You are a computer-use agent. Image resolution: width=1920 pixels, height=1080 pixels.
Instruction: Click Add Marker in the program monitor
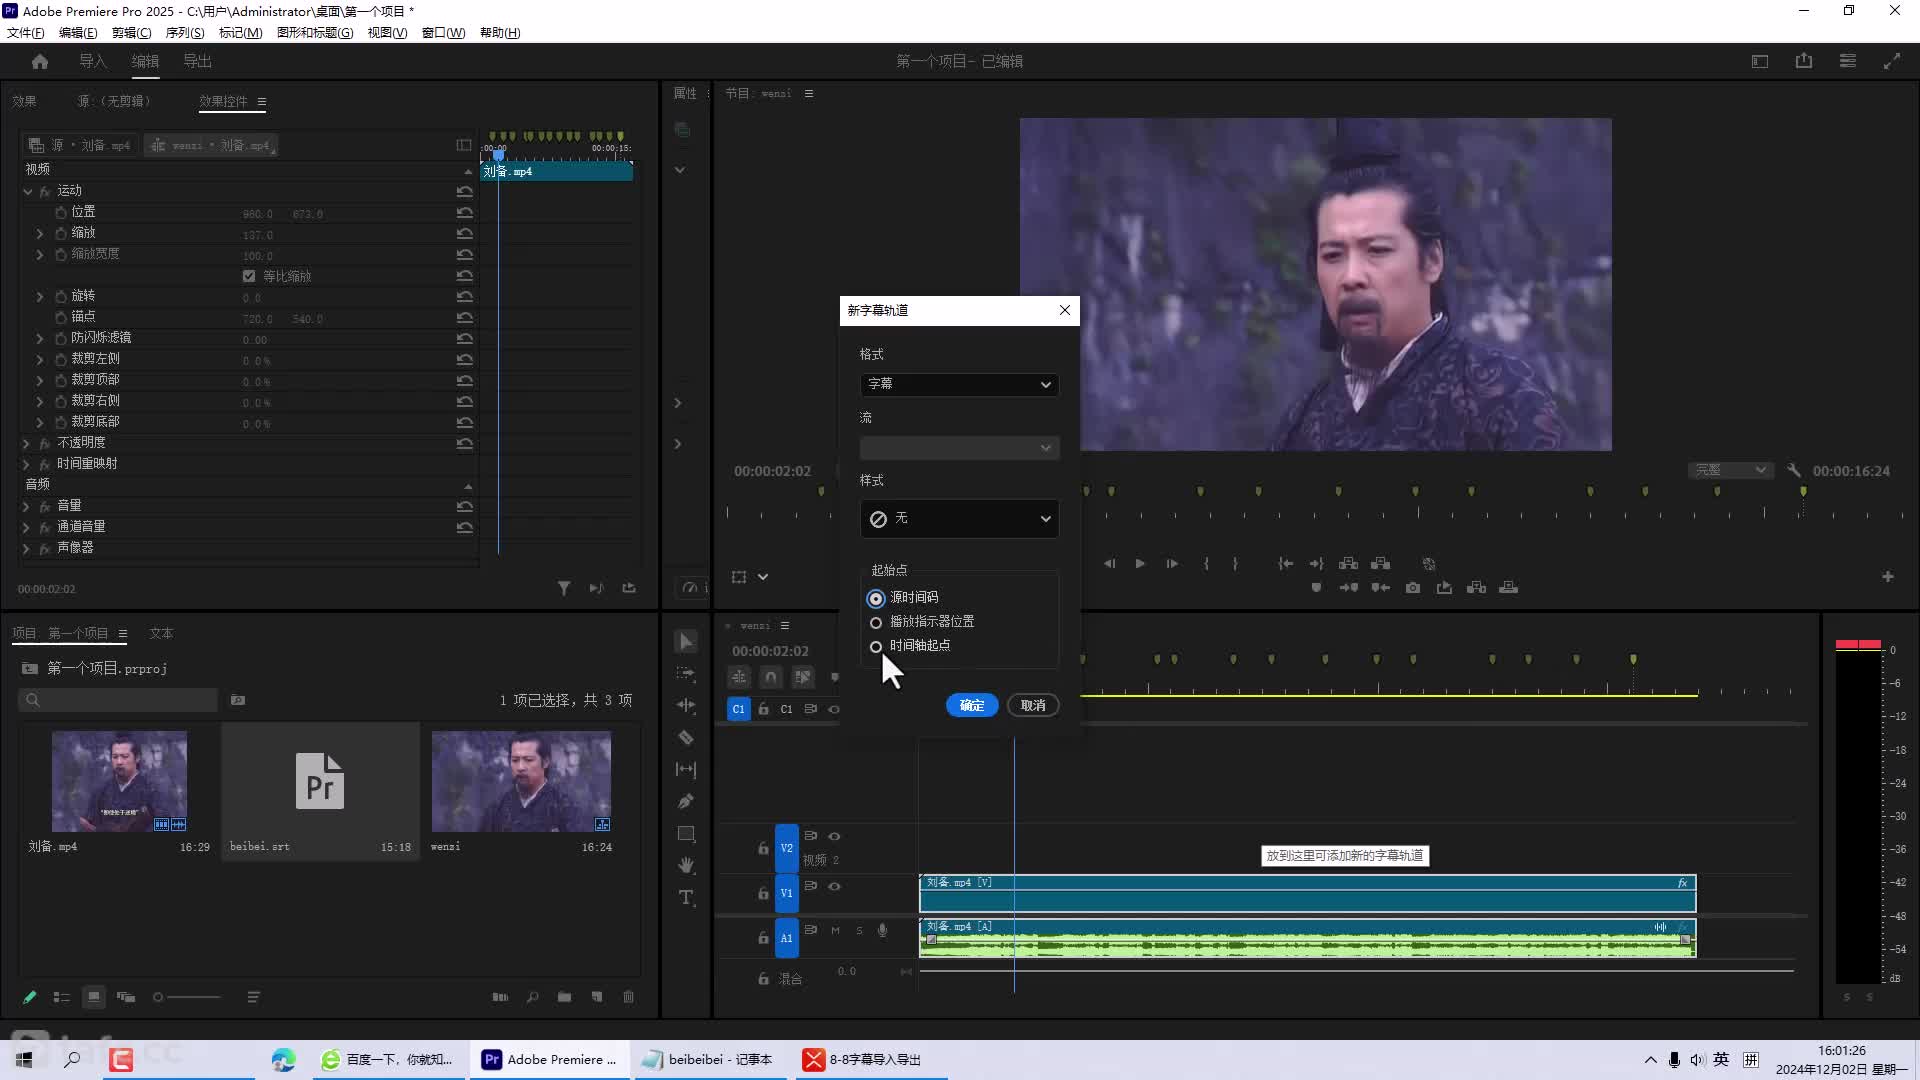point(1316,588)
